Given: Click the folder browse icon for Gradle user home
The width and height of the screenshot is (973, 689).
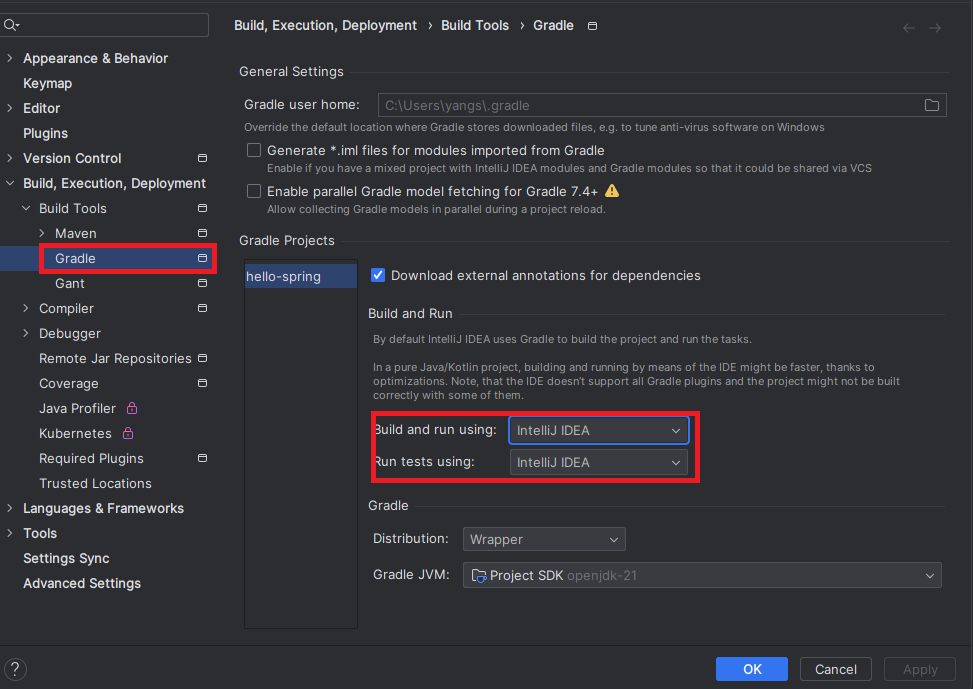Looking at the screenshot, I should pos(931,105).
